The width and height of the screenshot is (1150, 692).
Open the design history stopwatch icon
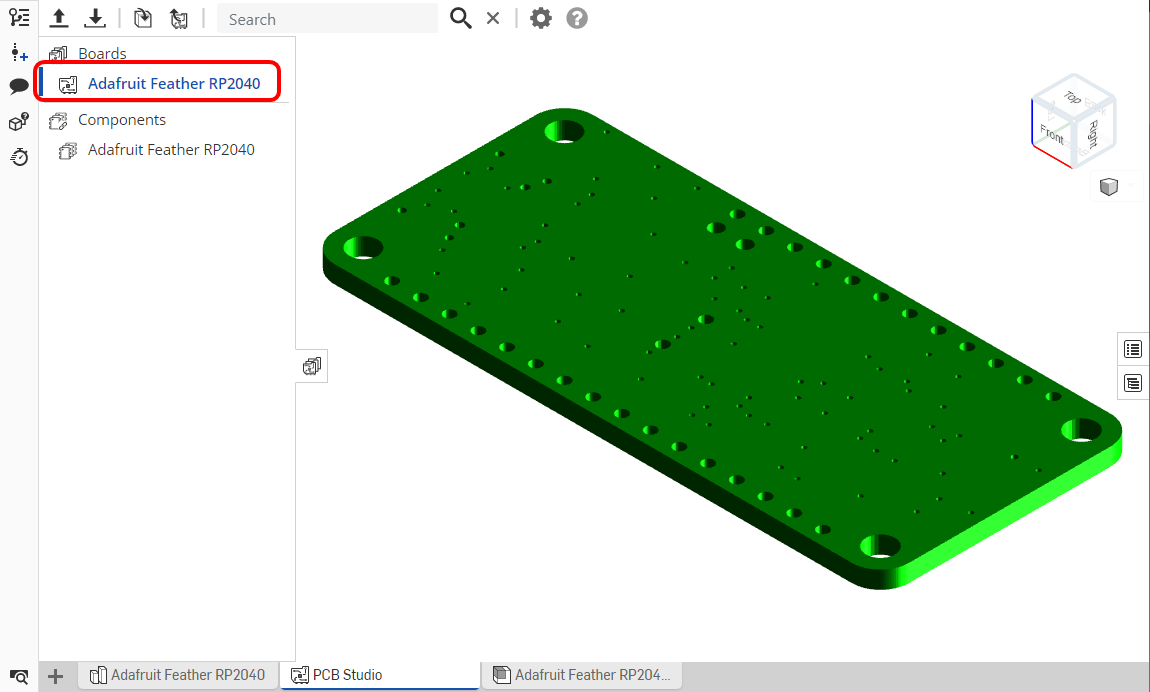coord(19,157)
